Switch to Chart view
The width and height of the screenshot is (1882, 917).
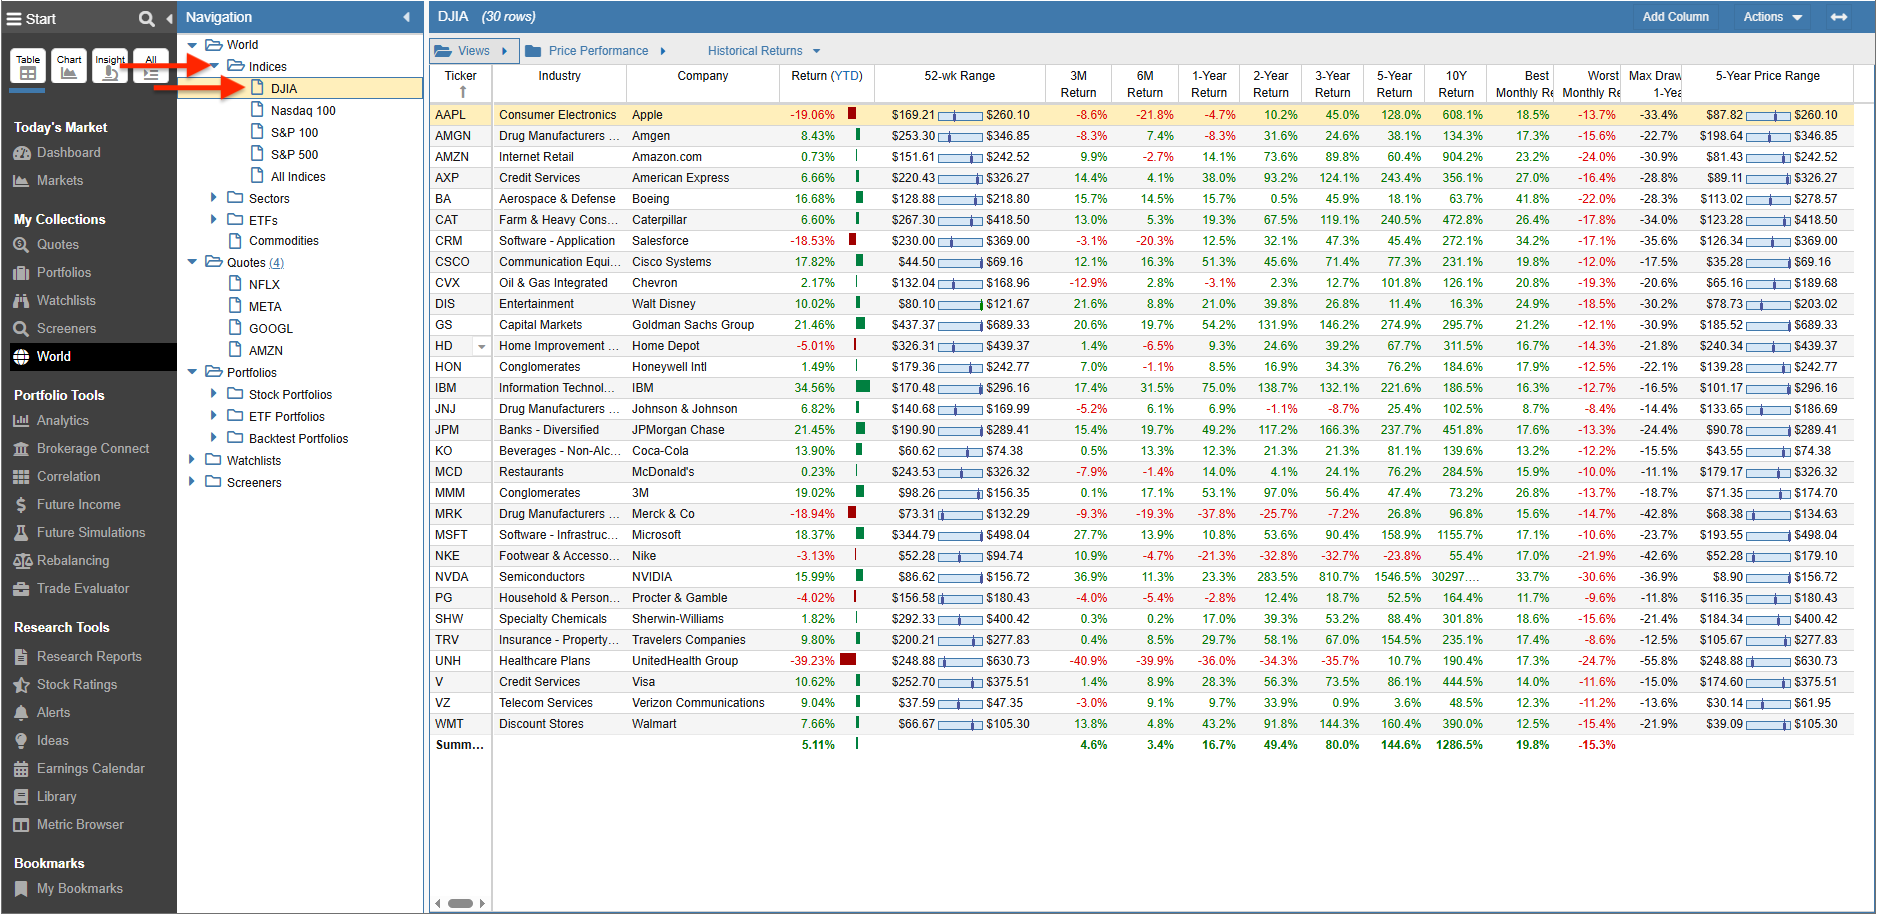tap(69, 66)
